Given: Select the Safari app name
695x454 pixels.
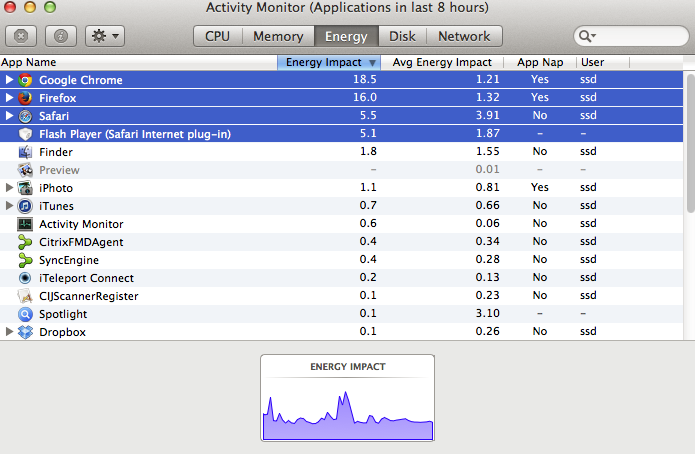Looking at the screenshot, I should click(54, 116).
